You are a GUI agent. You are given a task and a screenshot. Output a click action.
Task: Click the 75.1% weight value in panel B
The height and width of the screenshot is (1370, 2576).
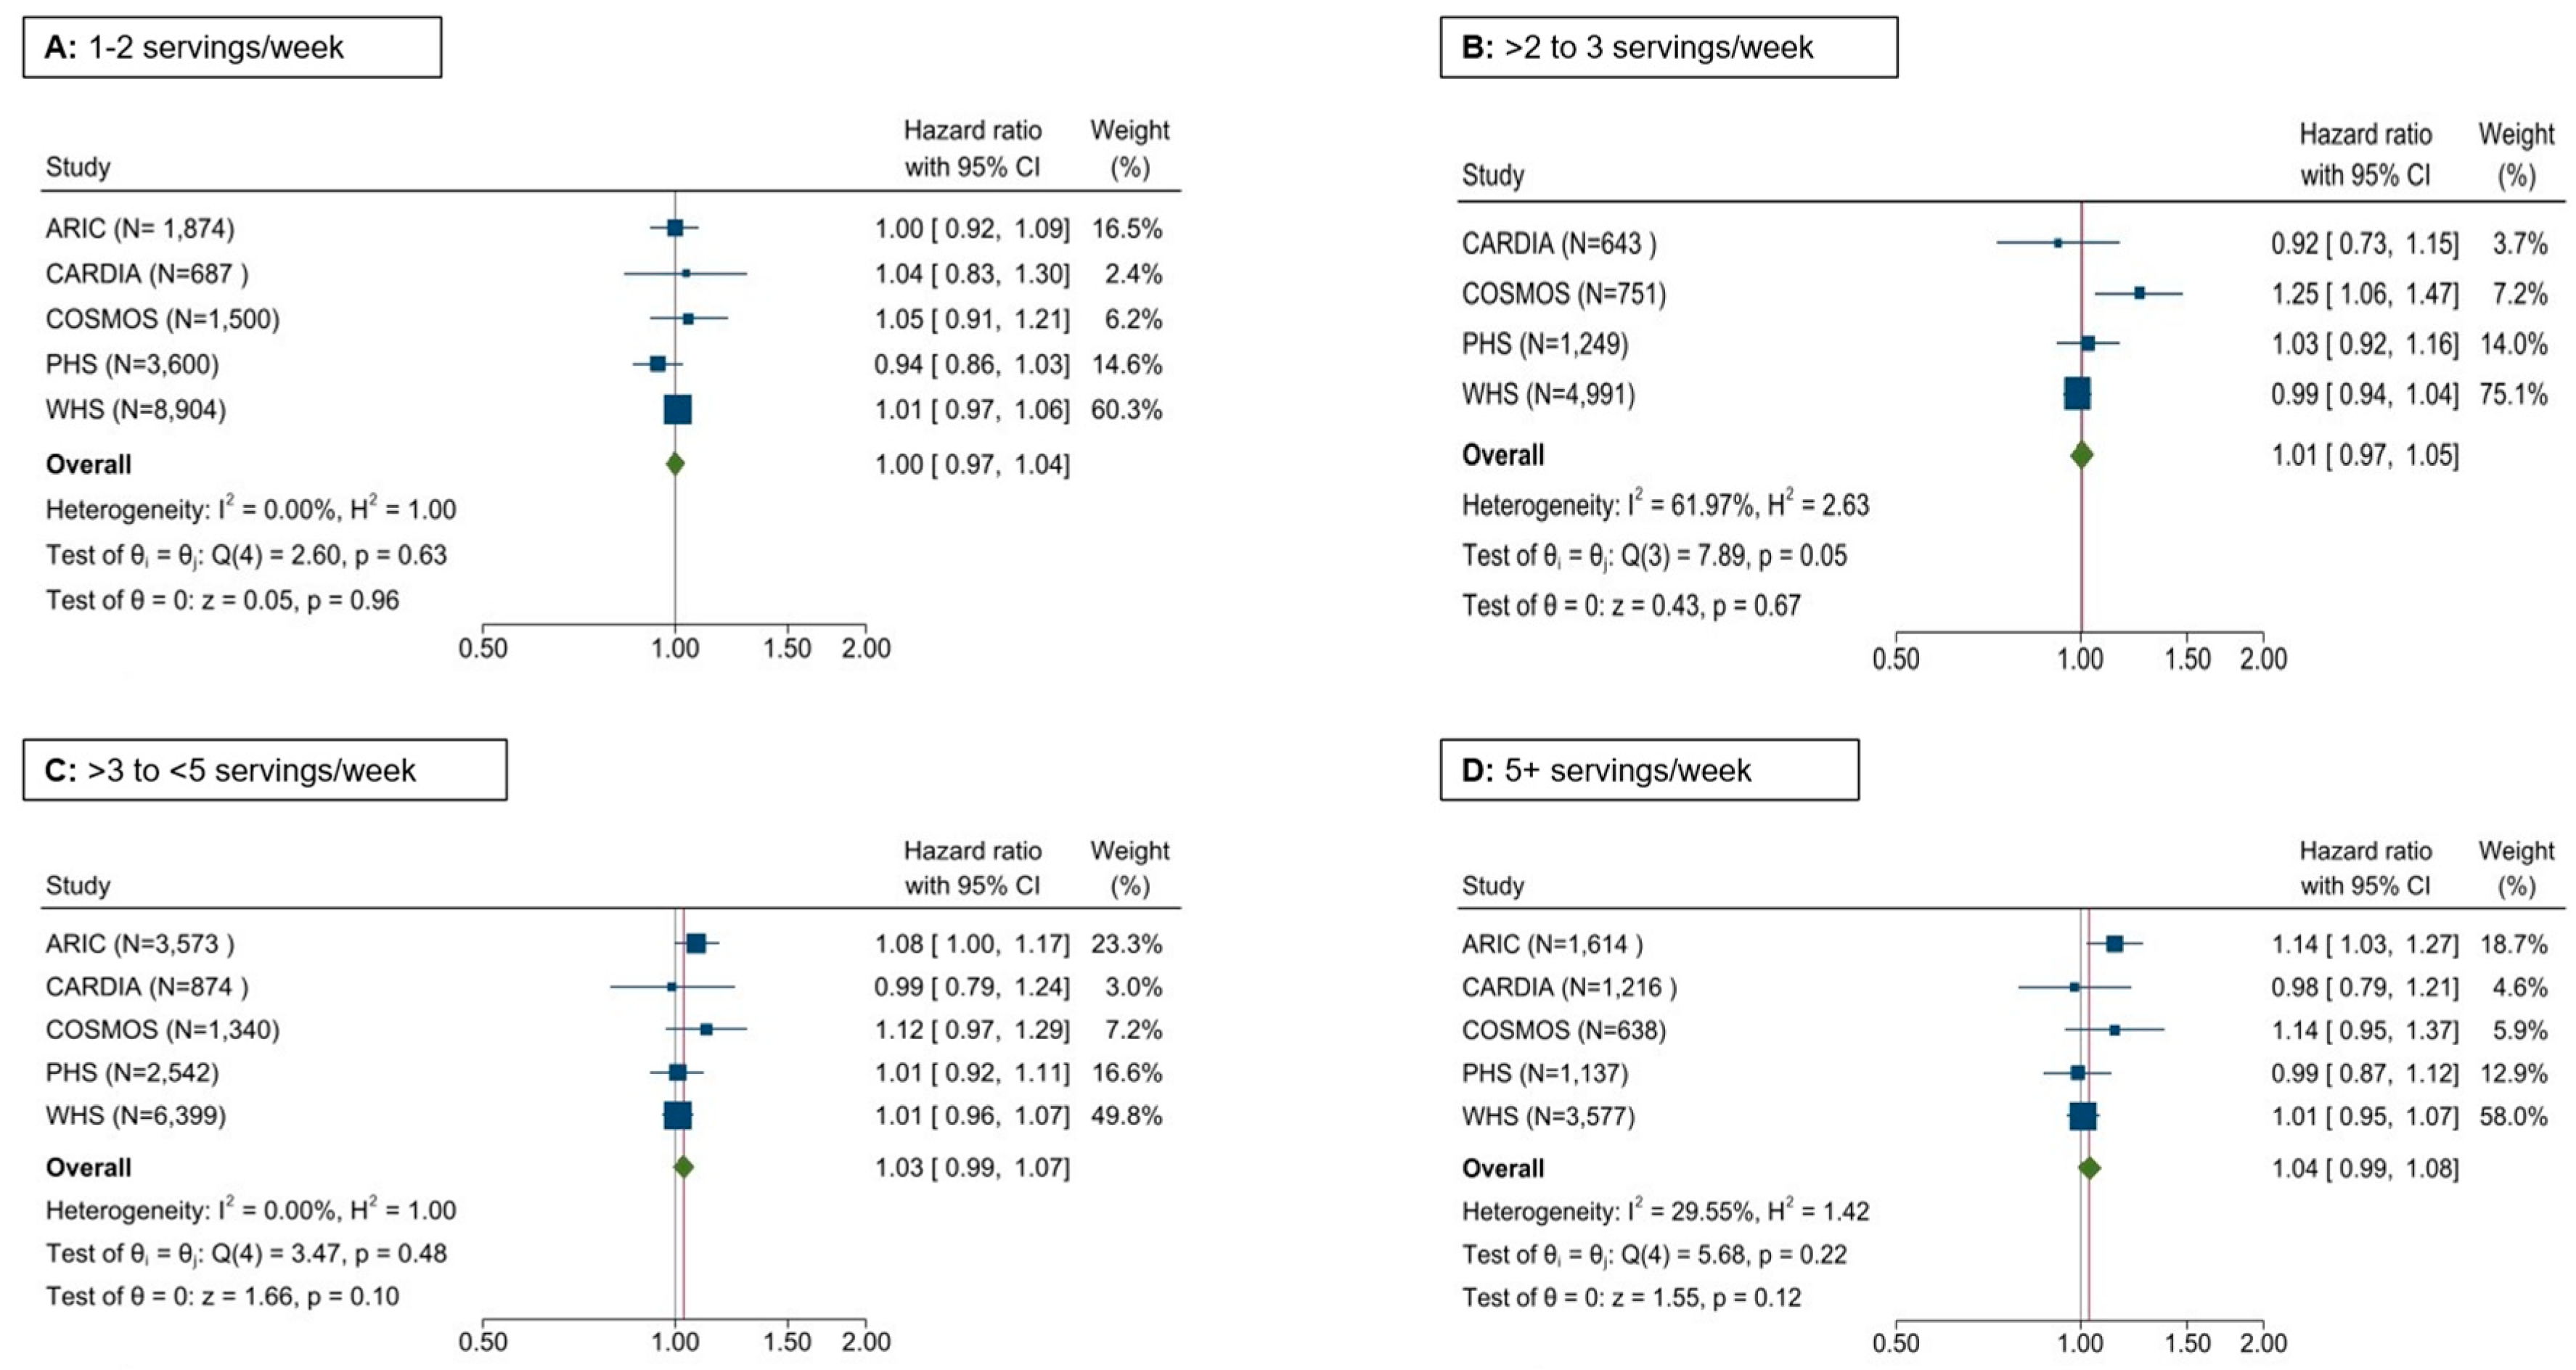2513,394
